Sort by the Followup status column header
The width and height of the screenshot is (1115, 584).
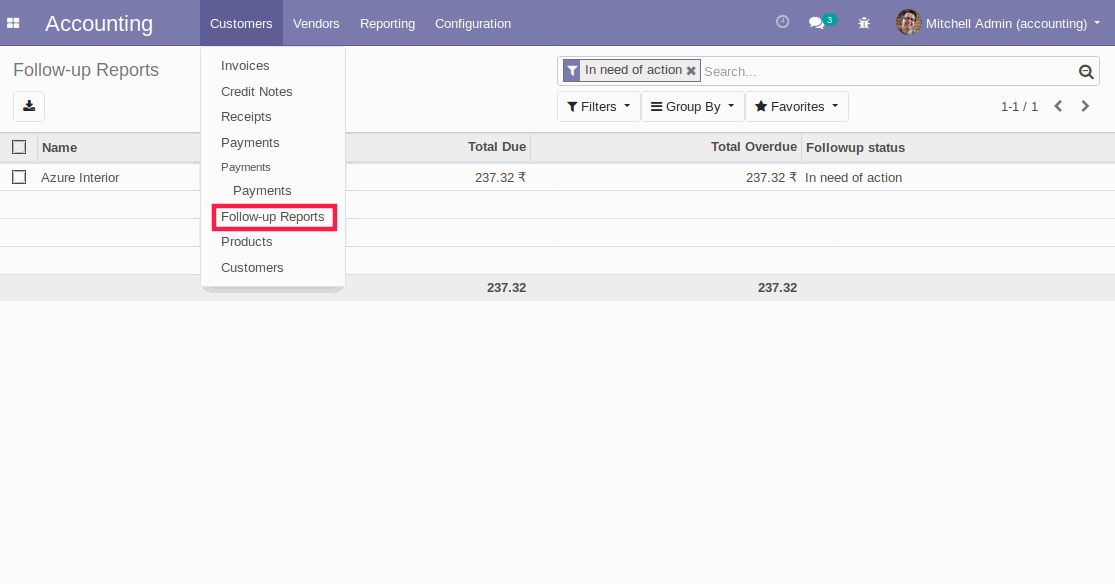[x=855, y=147]
